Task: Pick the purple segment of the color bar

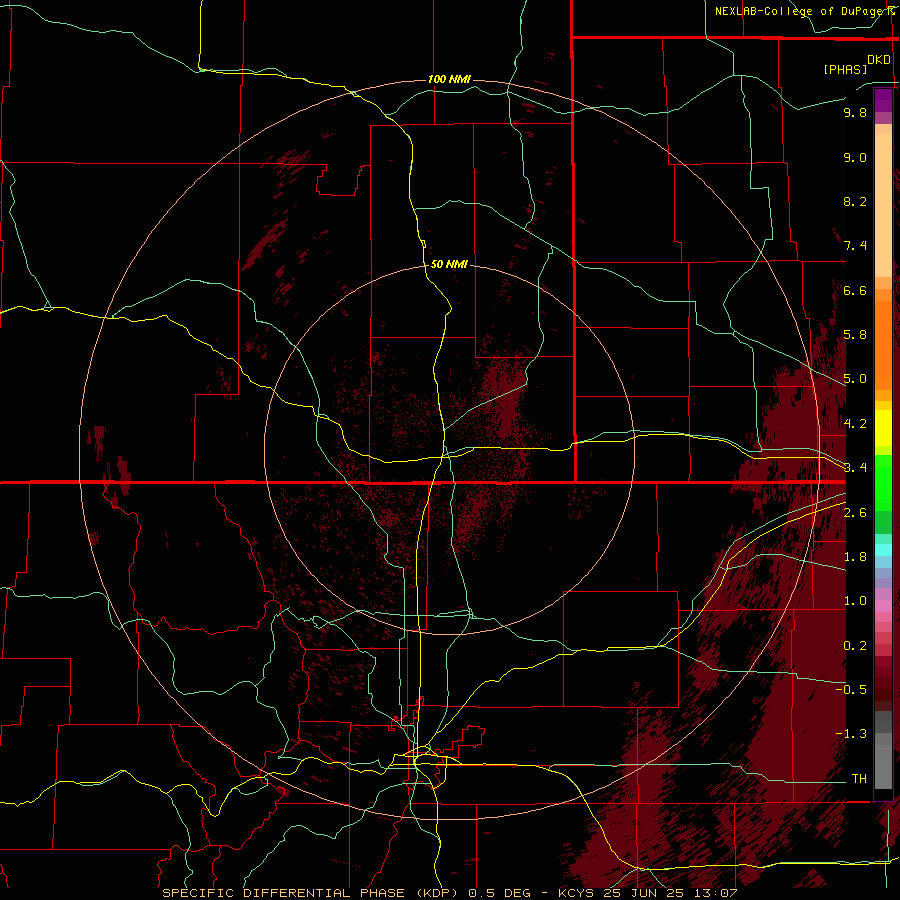Action: pos(883,100)
